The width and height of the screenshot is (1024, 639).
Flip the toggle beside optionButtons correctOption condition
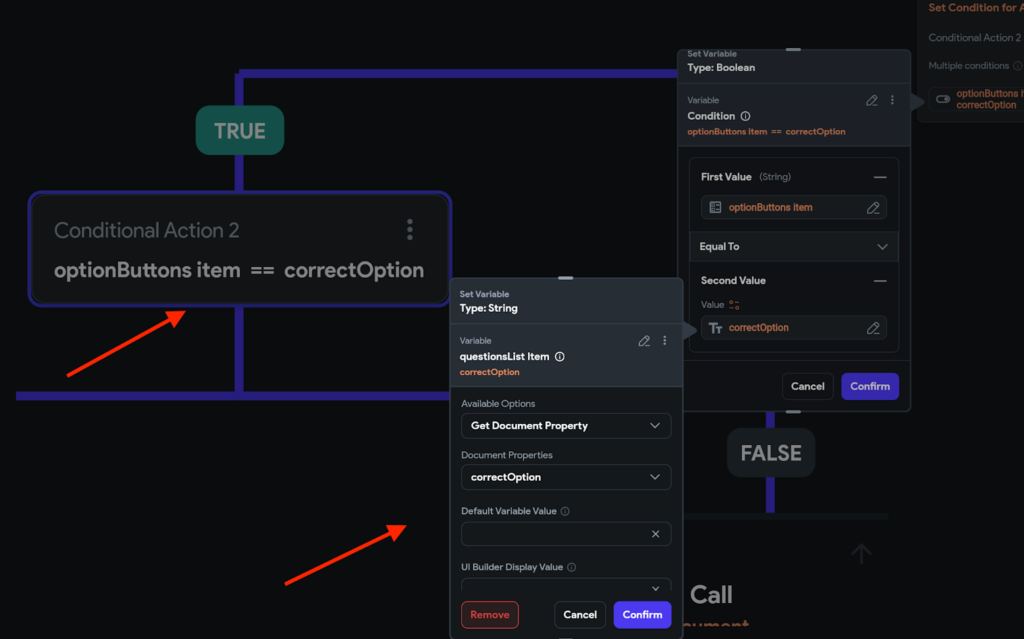tap(941, 99)
